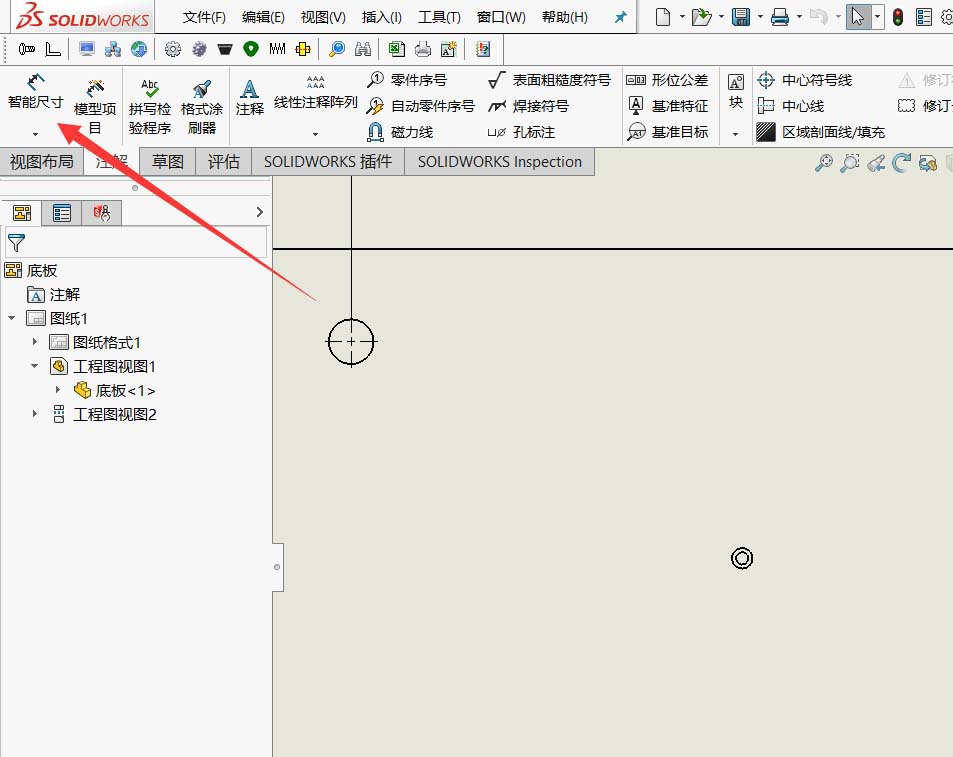953x757 pixels.
Task: Click 自动零件序号 auto balloon
Action: 421,106
